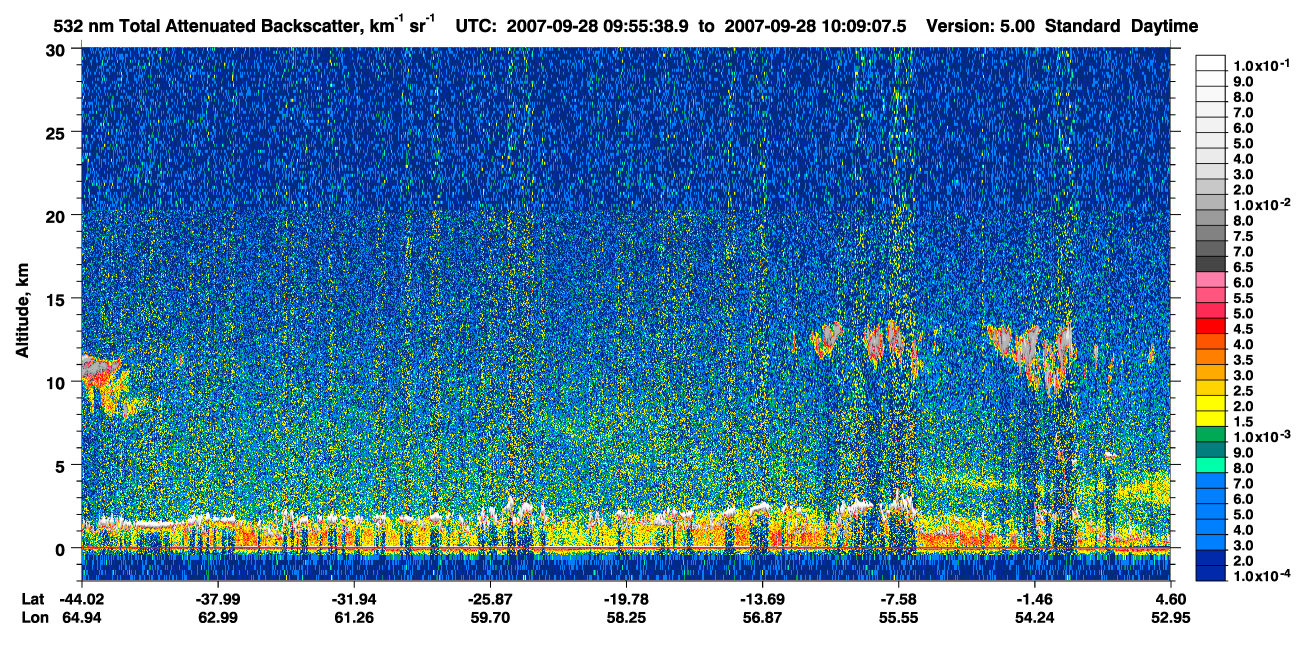This screenshot has width=1300, height=667.
Task: Click colorbar label '1.5'
Action: (x=1243, y=423)
